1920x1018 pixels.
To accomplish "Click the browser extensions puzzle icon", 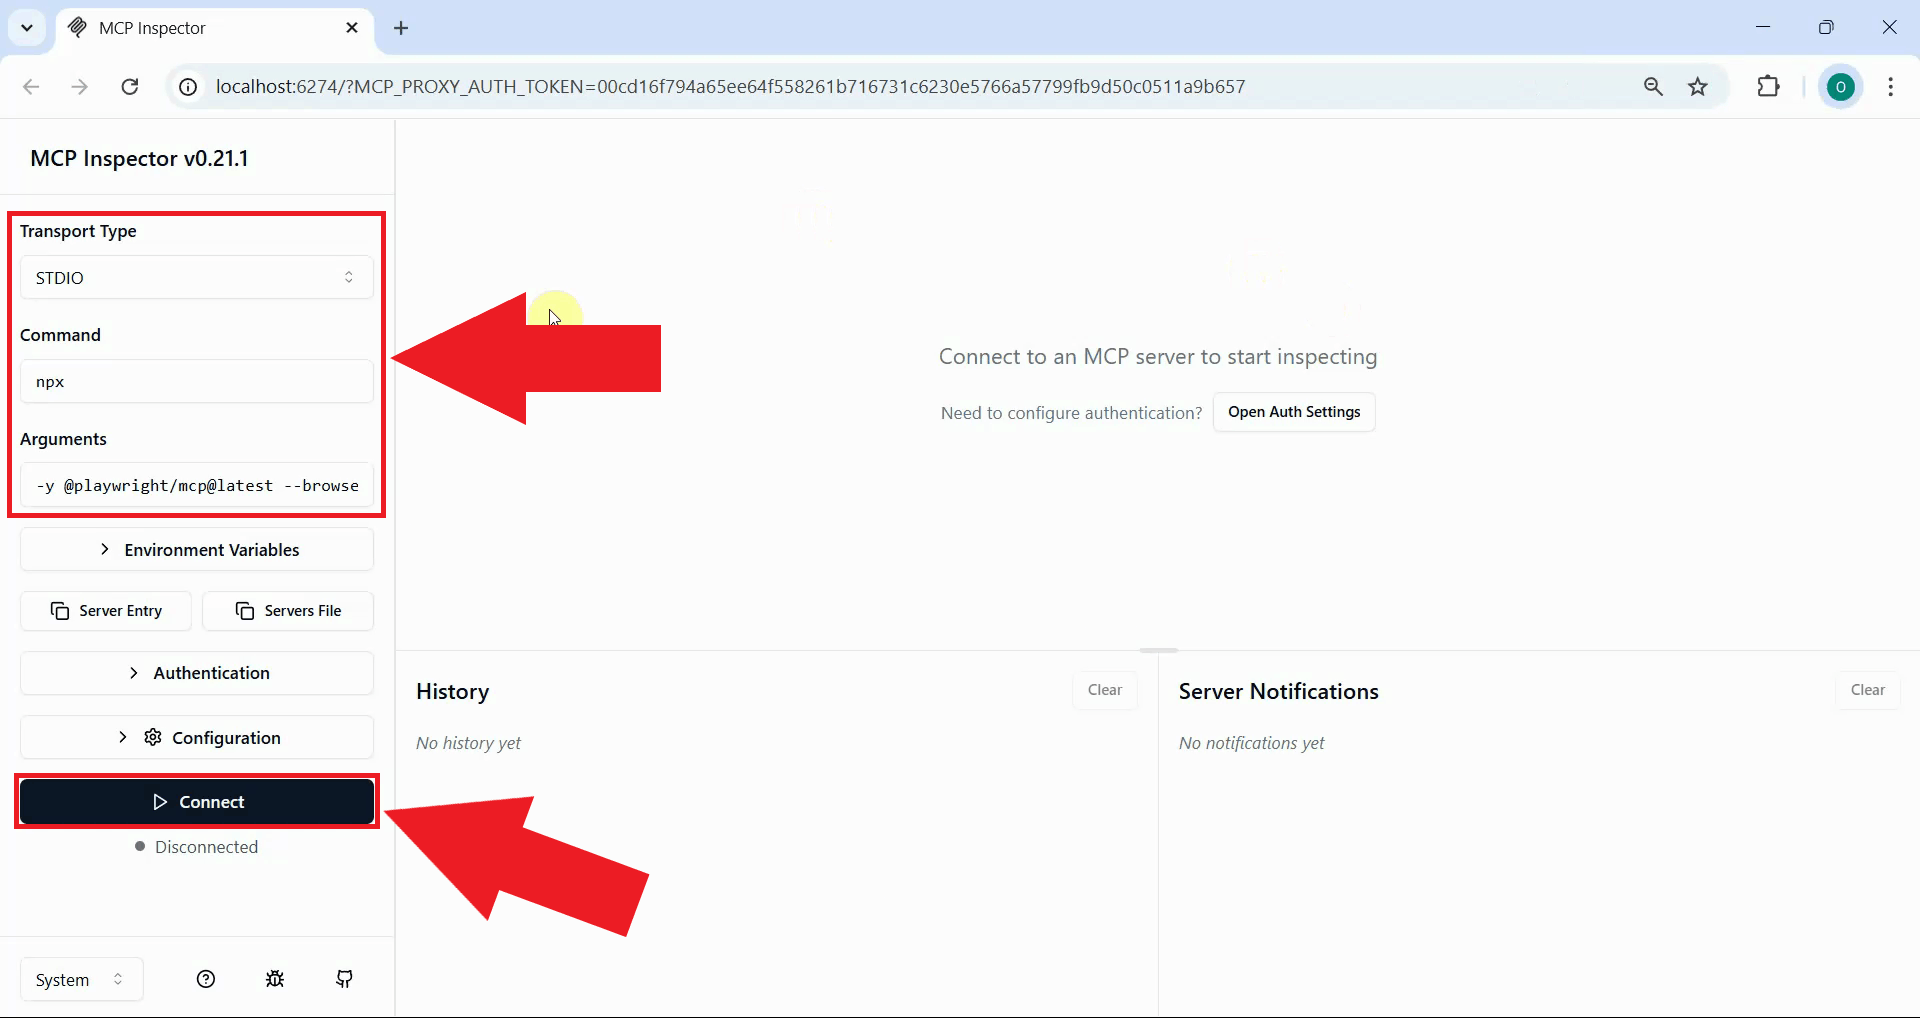I will [x=1769, y=86].
